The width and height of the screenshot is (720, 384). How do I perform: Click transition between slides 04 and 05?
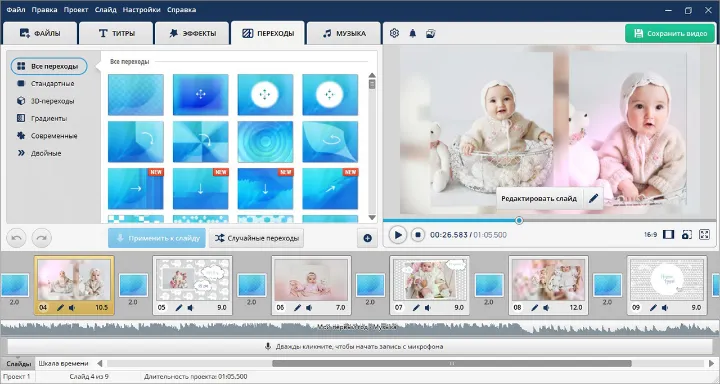(x=133, y=284)
